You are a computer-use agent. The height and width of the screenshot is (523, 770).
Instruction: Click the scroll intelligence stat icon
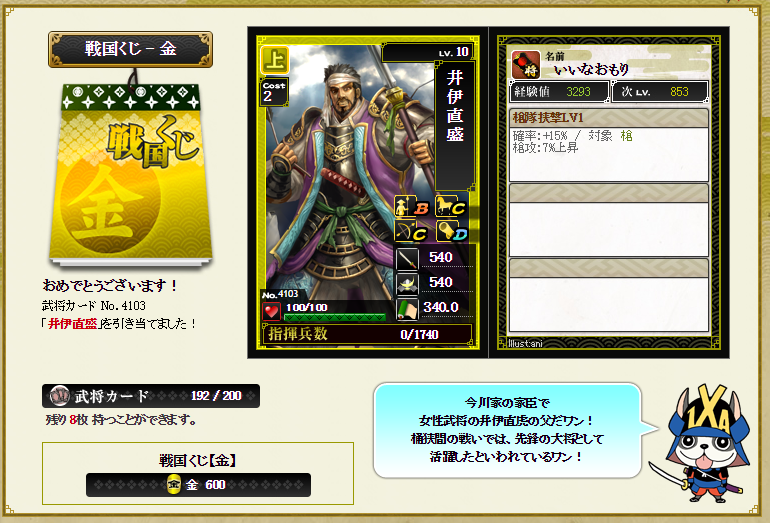[407, 308]
